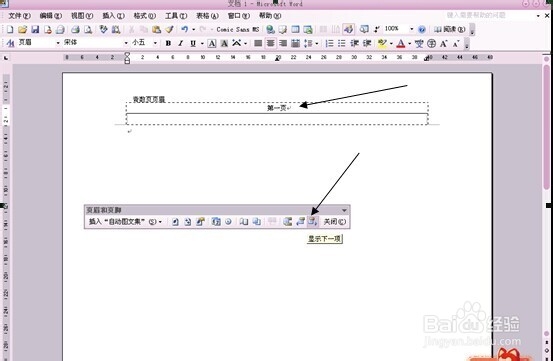Show the Drawing toolbar
The image size is (553, 361).
348,30
